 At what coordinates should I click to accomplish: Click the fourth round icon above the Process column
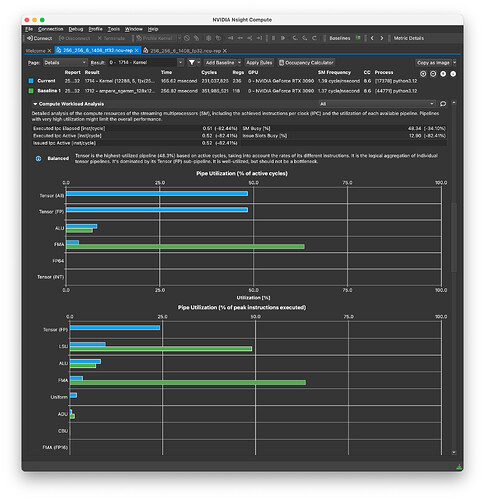[453, 74]
